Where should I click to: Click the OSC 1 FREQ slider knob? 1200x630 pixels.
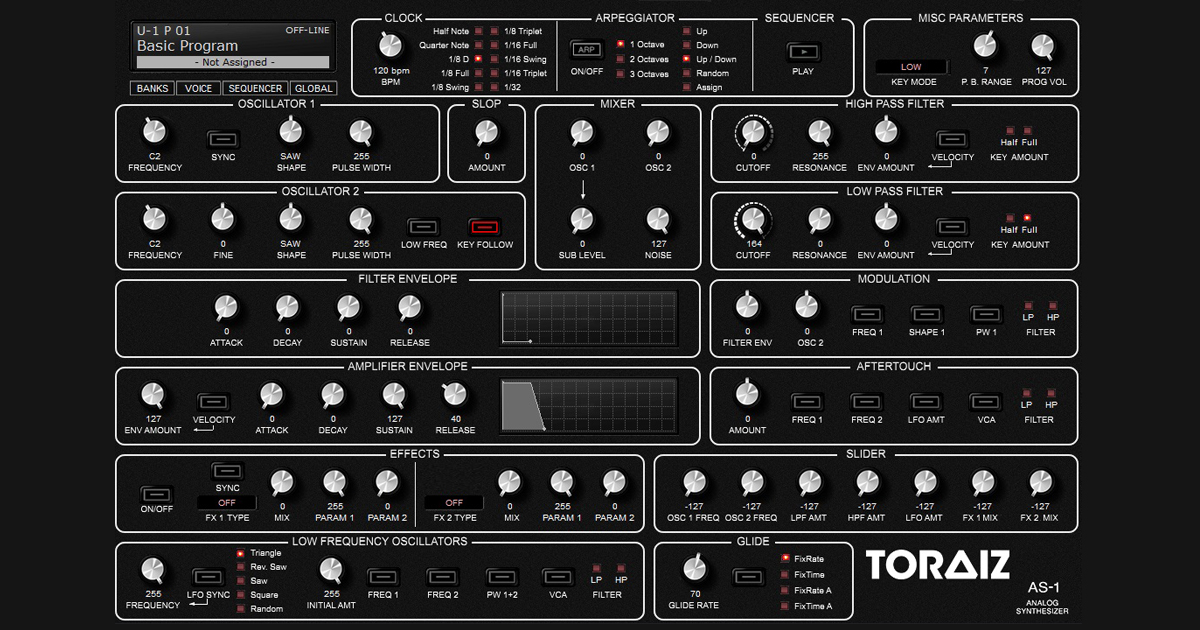point(694,482)
